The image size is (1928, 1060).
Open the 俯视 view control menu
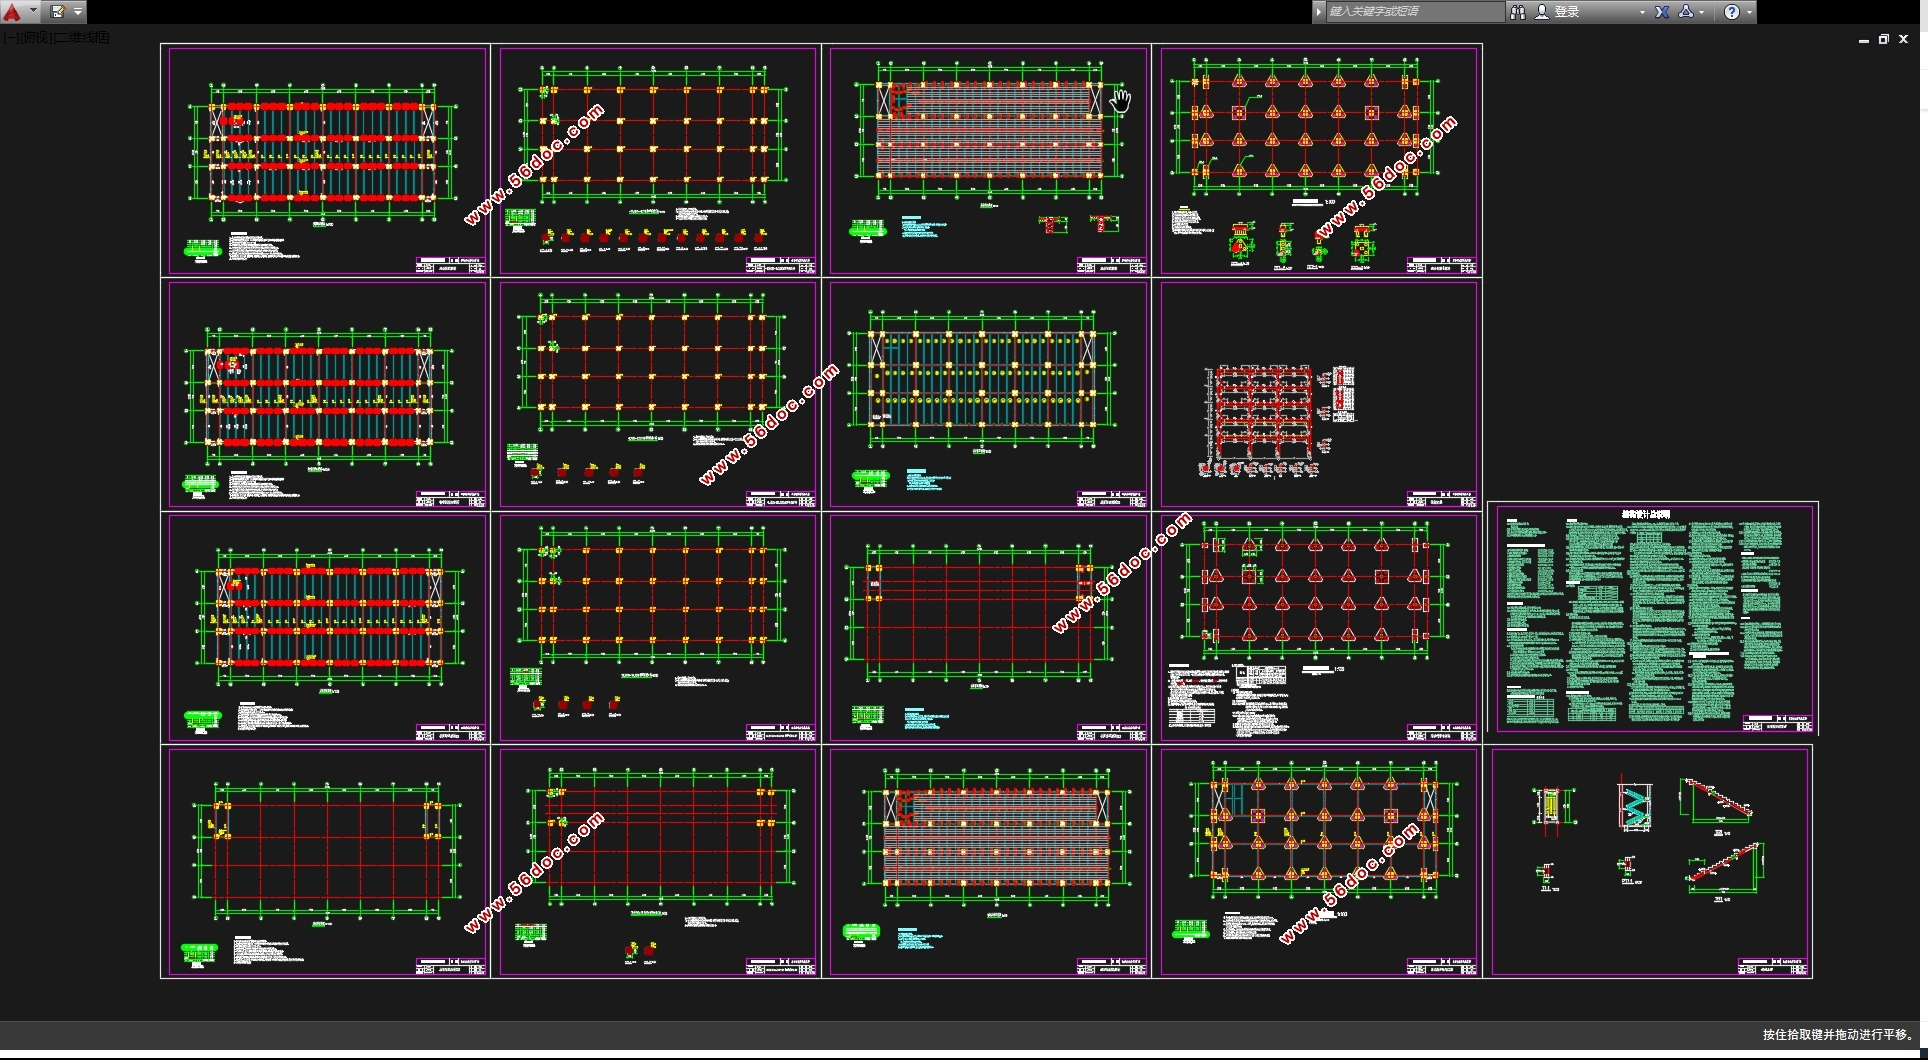point(35,38)
